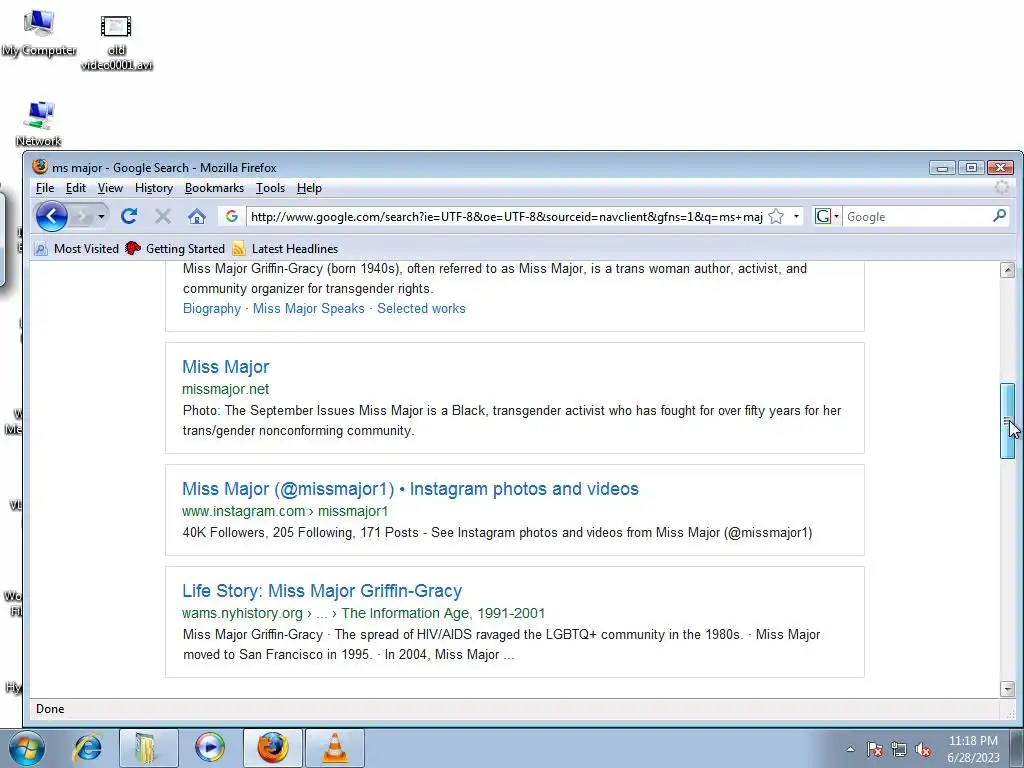Click the Google site favicon in address bar
The height and width of the screenshot is (768, 1024).
(x=232, y=216)
